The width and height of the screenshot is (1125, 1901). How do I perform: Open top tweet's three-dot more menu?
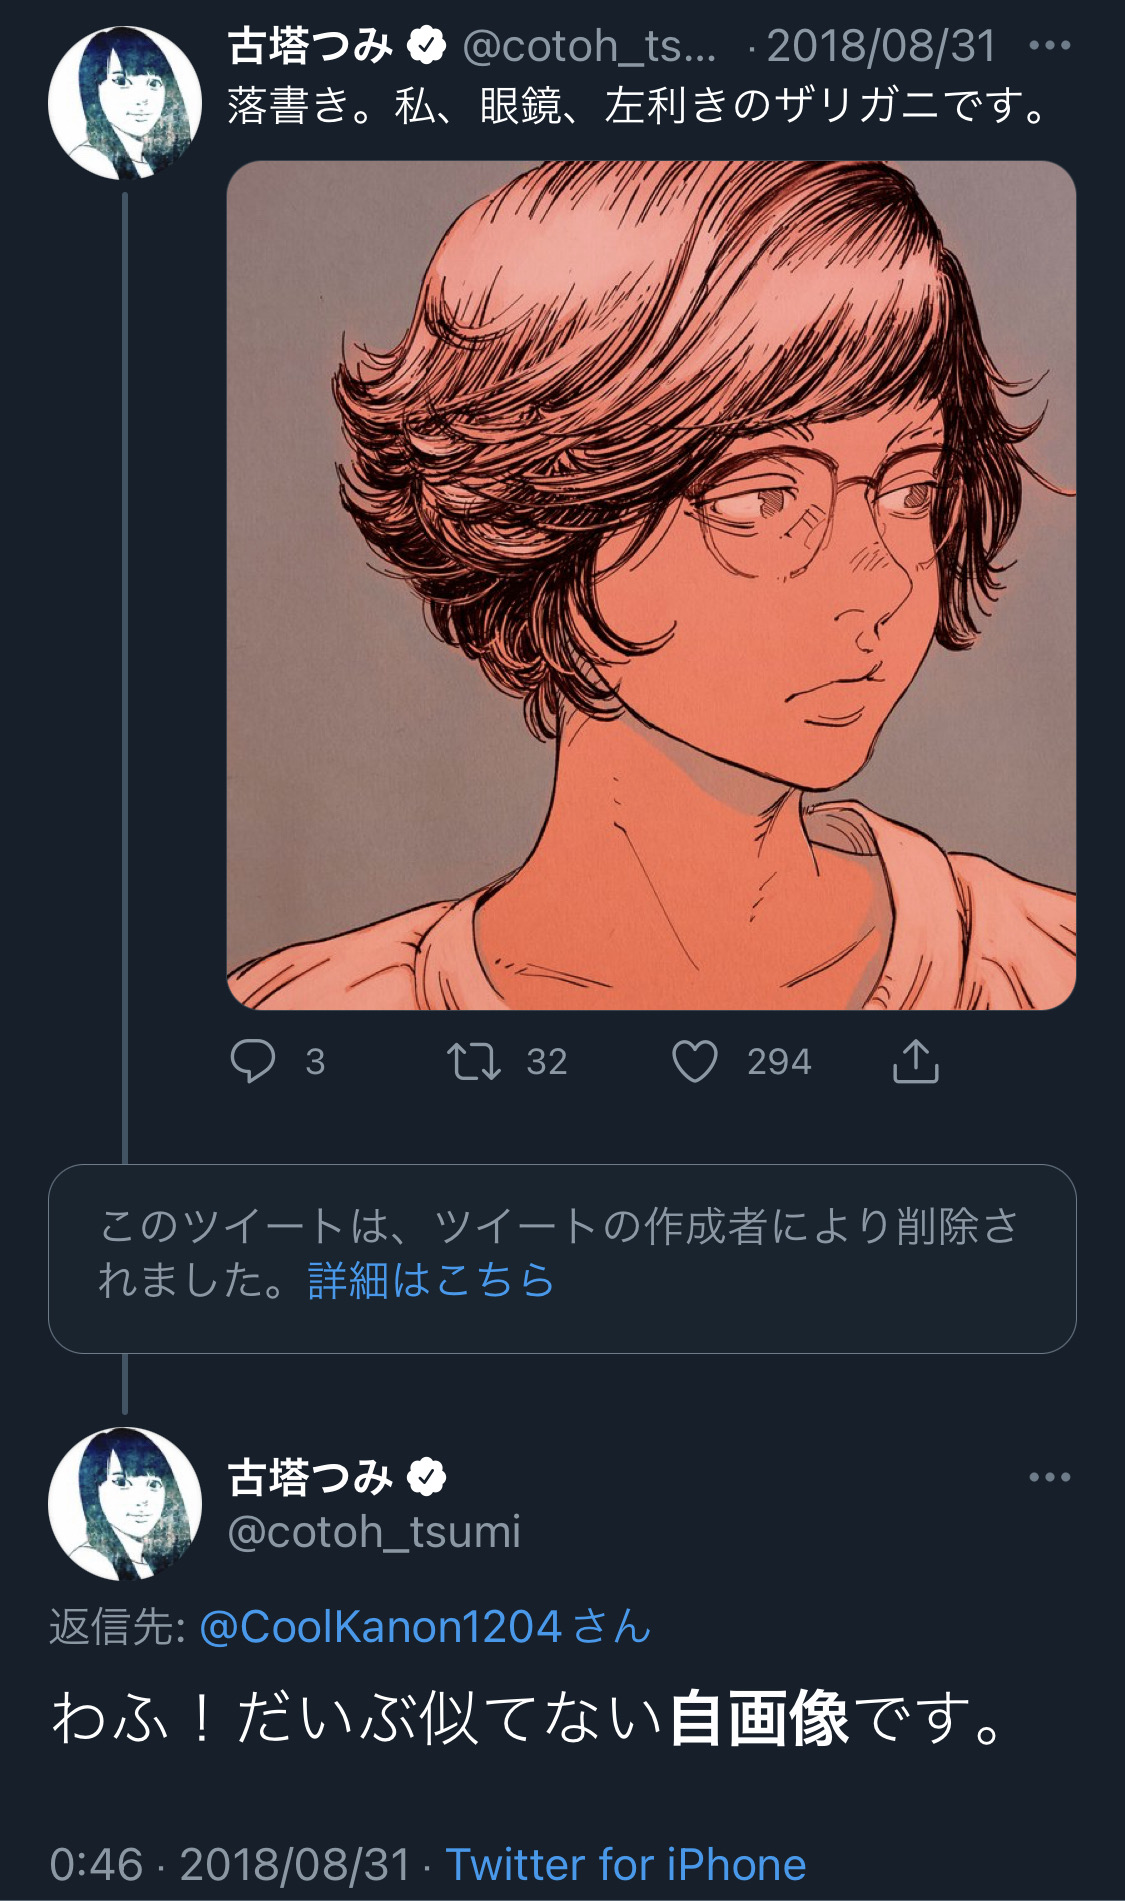coord(1049,46)
